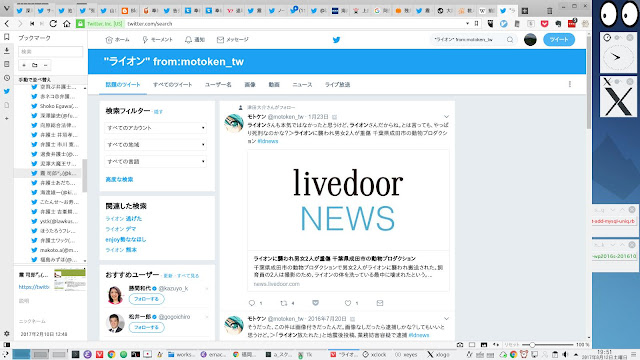Click the Twitter bird logo in header
This screenshot has width=640, height=360.
tap(336, 40)
